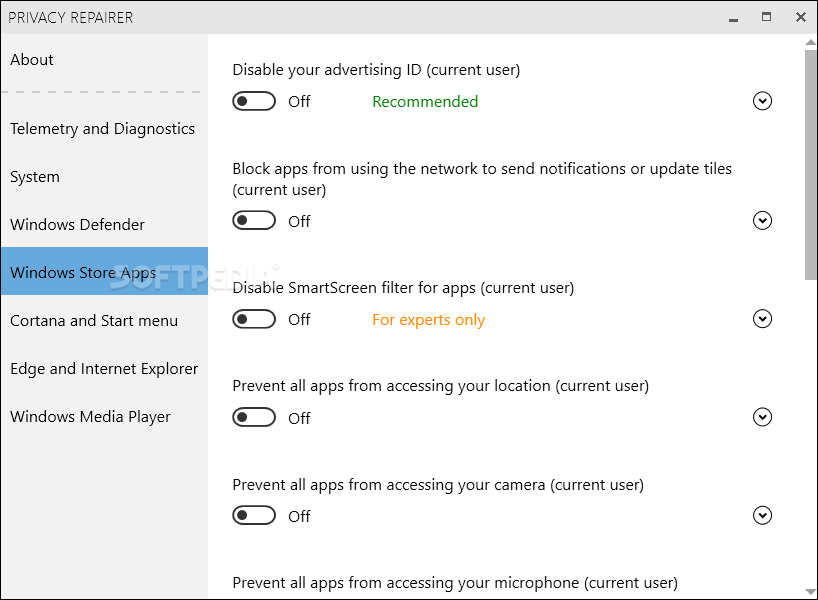Open Telemetry and Diagnostics section

pos(104,128)
